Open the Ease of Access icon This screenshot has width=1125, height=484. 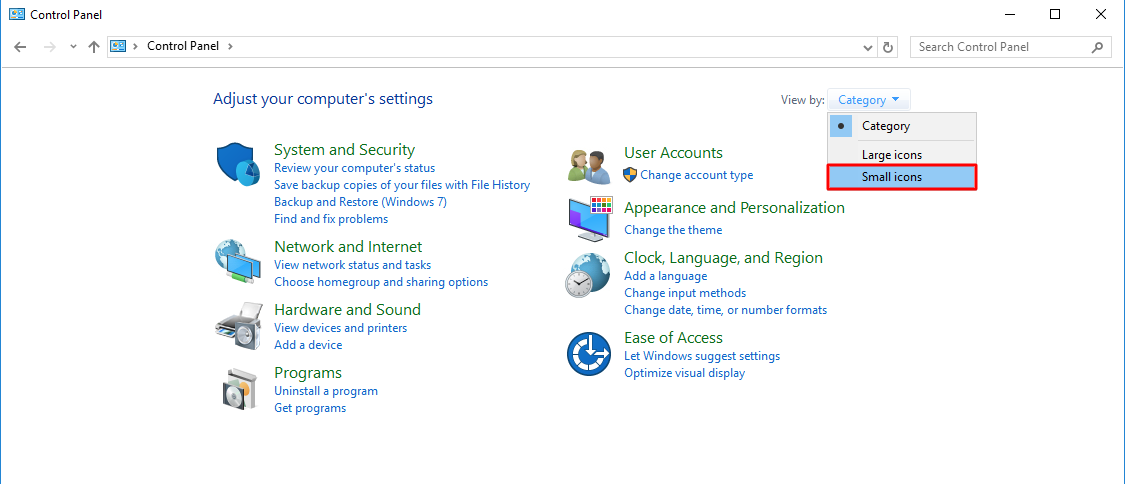589,353
